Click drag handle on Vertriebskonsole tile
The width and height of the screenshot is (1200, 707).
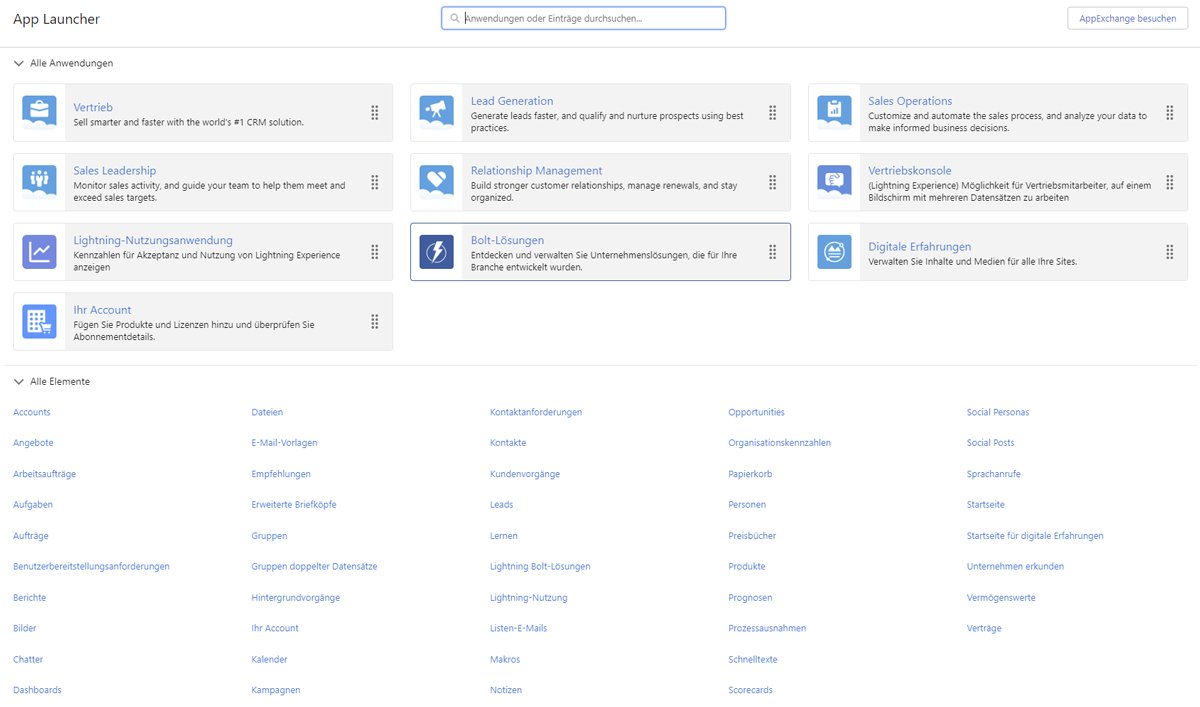pyautogui.click(x=1169, y=182)
